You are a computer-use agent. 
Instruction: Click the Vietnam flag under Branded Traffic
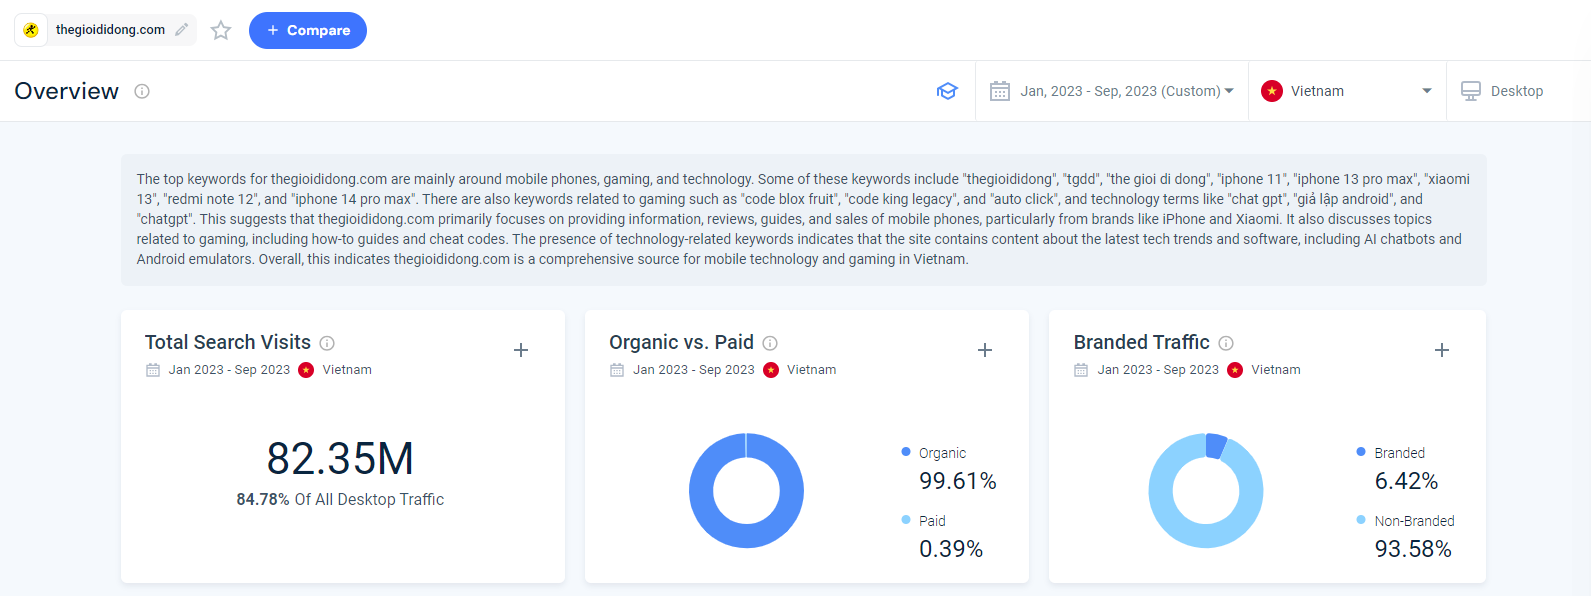tap(1235, 370)
